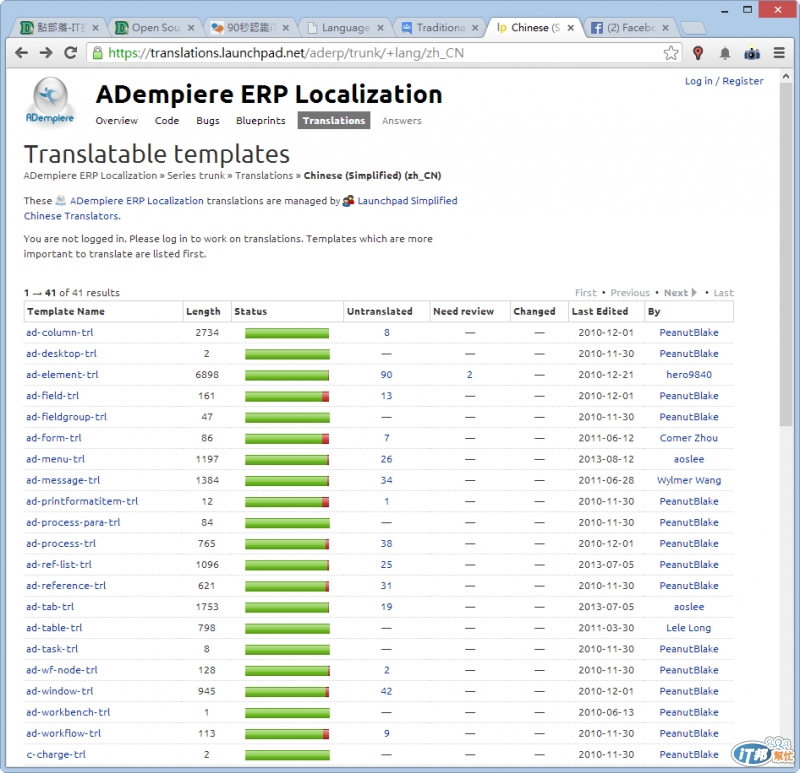Open the Overview section
This screenshot has width=800, height=773.
[x=116, y=120]
